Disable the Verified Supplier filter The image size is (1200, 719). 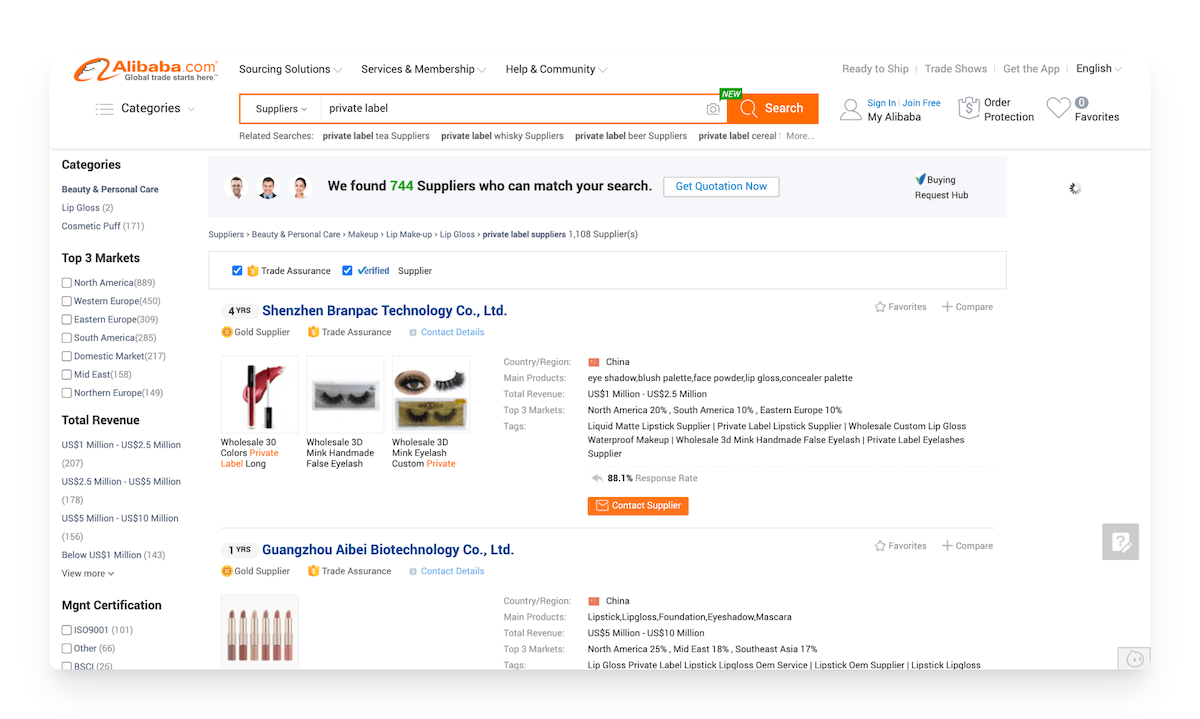(349, 270)
